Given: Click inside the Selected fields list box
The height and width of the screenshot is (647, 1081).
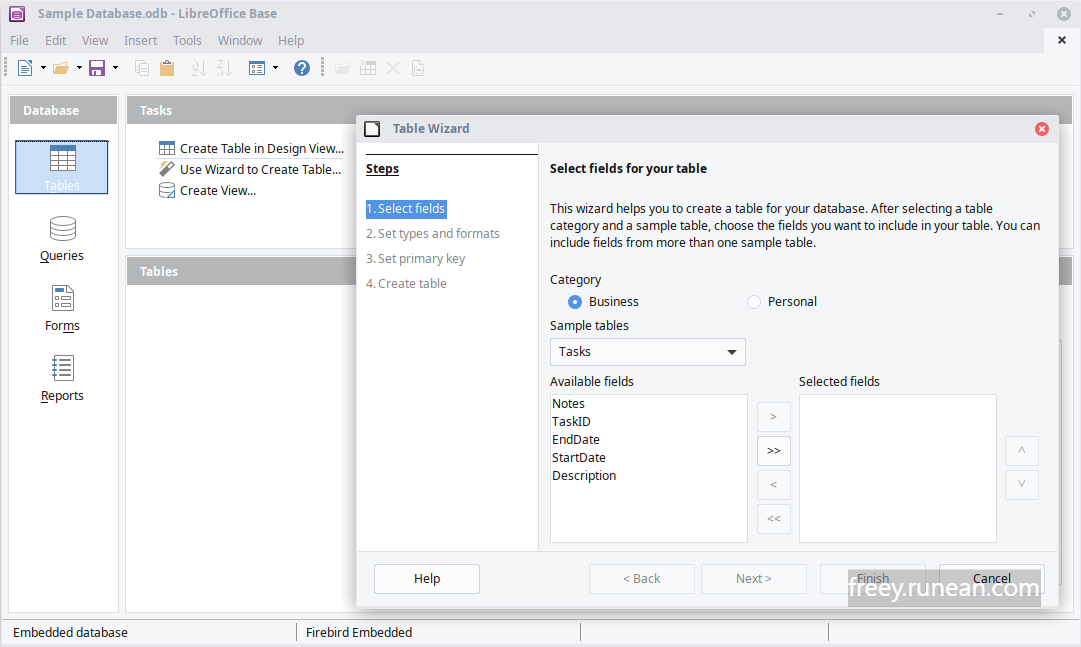Looking at the screenshot, I should point(898,468).
